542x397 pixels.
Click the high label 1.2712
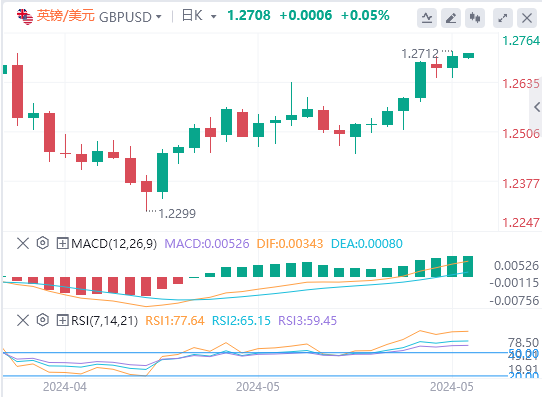pyautogui.click(x=420, y=54)
